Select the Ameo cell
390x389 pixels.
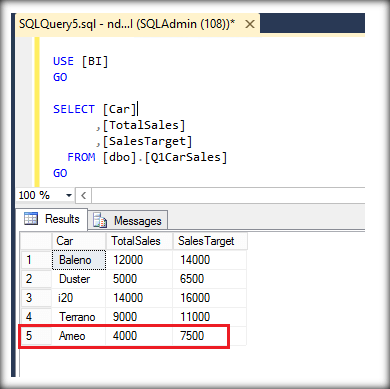(x=79, y=336)
